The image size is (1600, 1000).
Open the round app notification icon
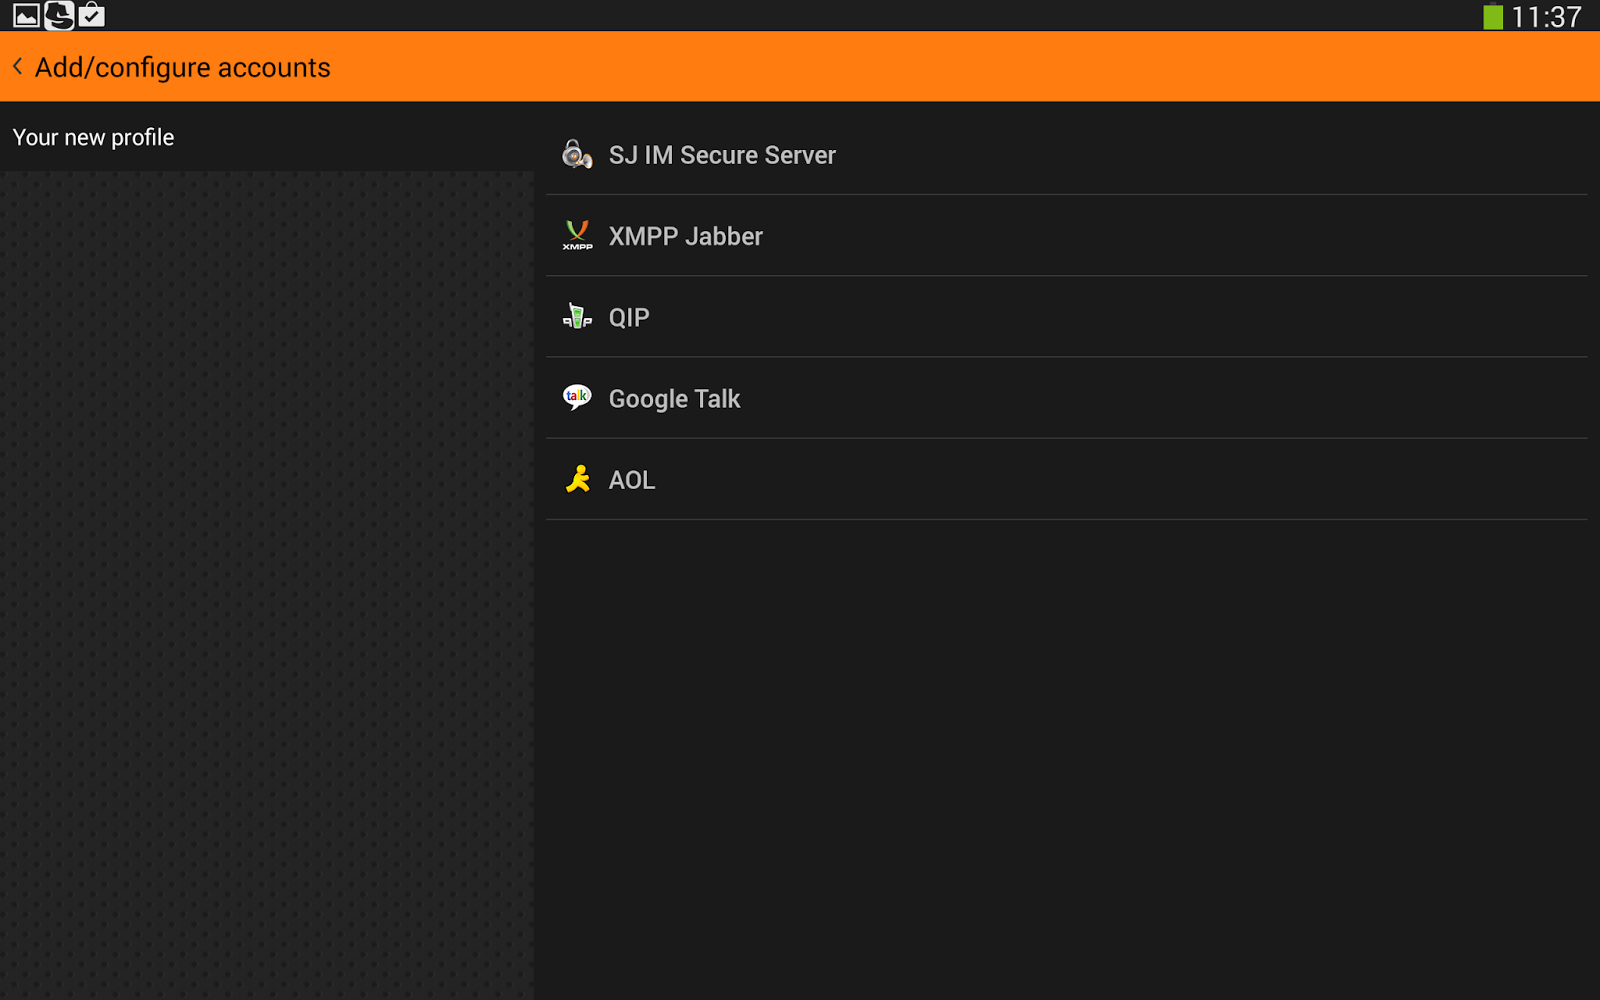[59, 15]
